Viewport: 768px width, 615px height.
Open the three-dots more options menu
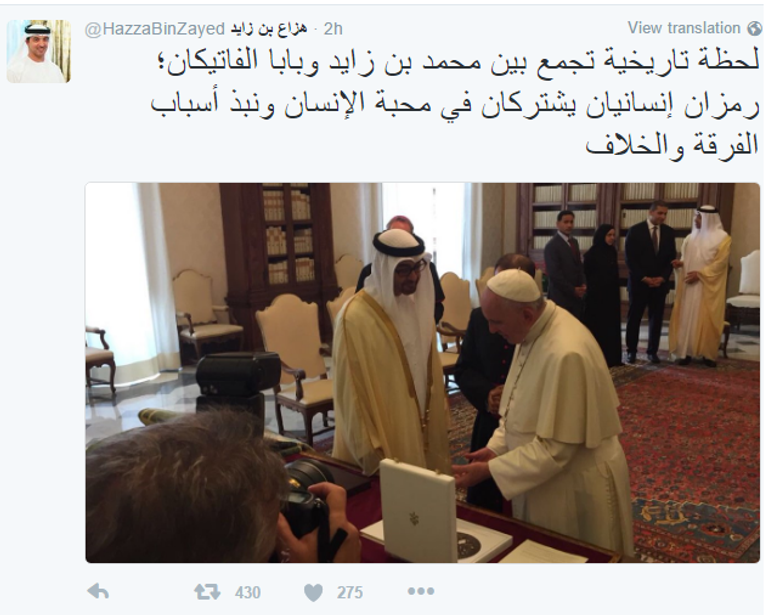421,591
